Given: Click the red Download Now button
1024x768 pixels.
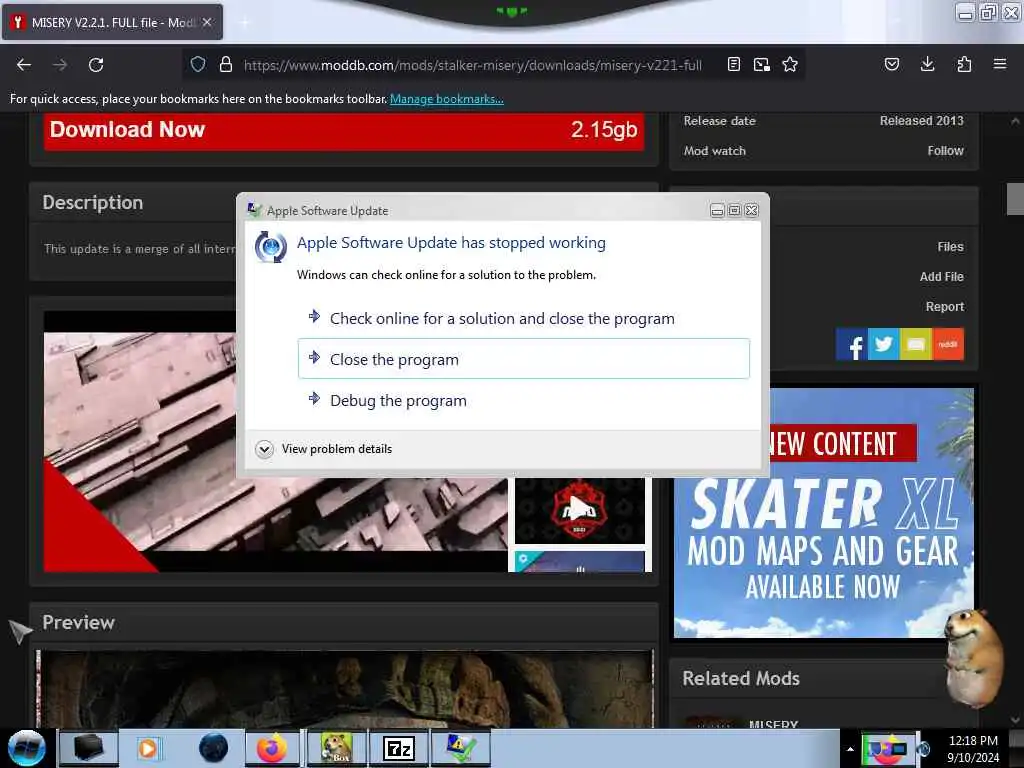Looking at the screenshot, I should 344,131.
